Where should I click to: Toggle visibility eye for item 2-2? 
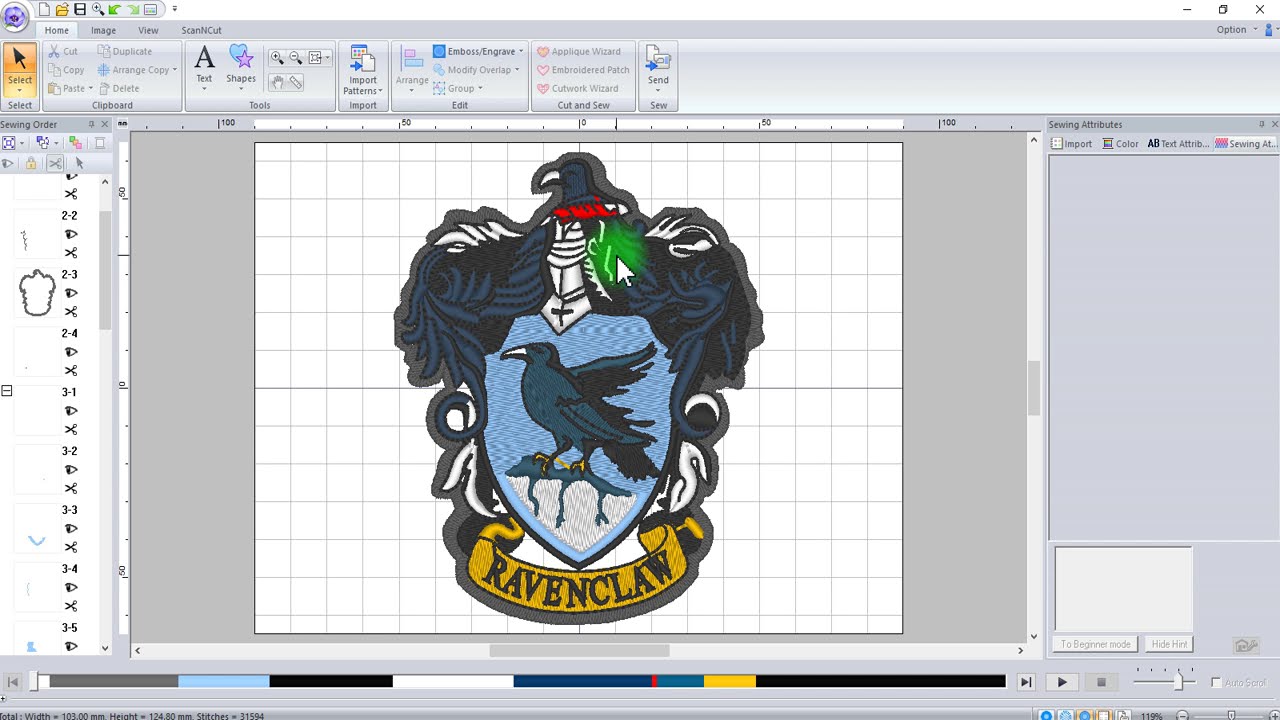[x=71, y=234]
